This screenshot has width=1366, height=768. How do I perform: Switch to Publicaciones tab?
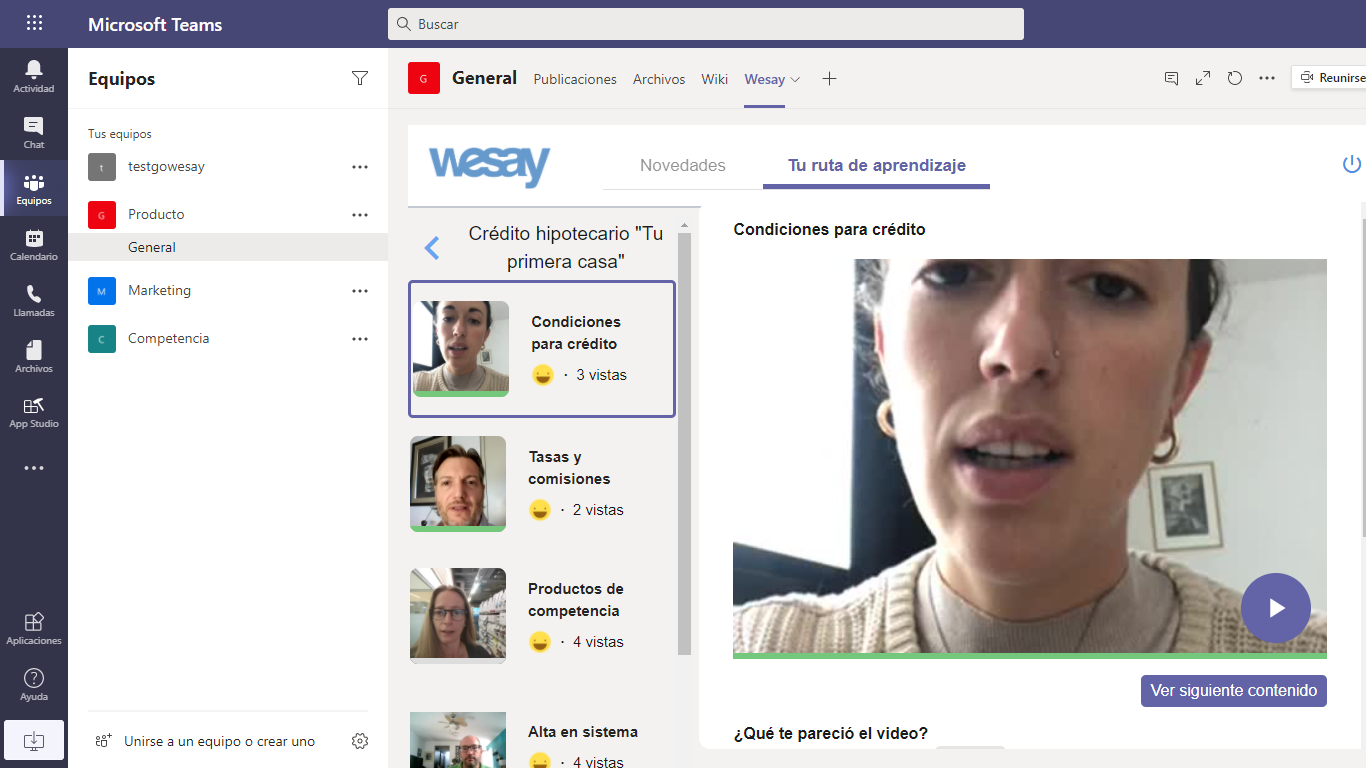(x=575, y=79)
